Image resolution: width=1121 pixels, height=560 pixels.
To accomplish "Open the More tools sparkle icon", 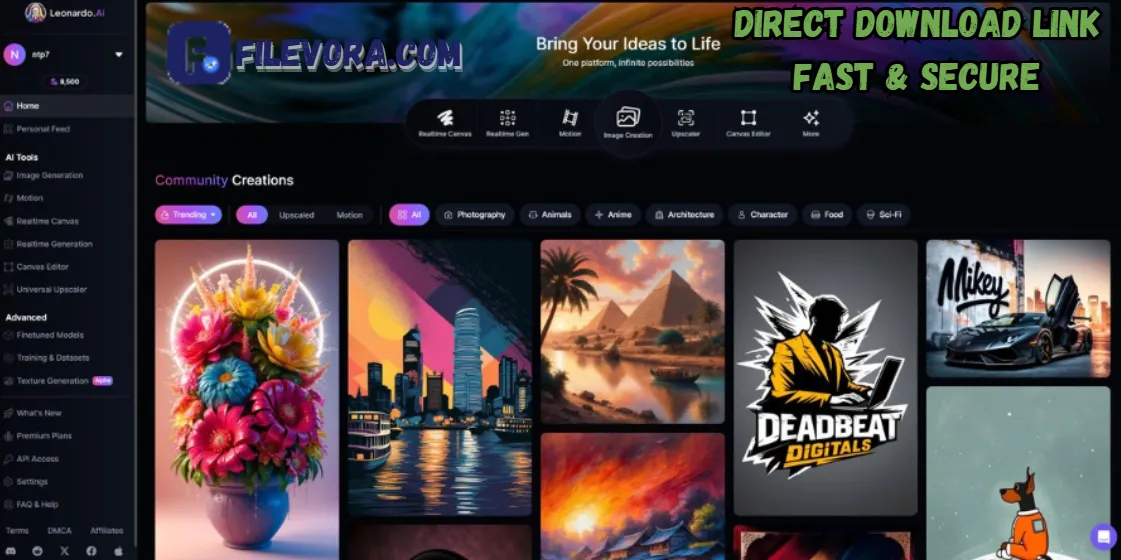I will pos(811,124).
